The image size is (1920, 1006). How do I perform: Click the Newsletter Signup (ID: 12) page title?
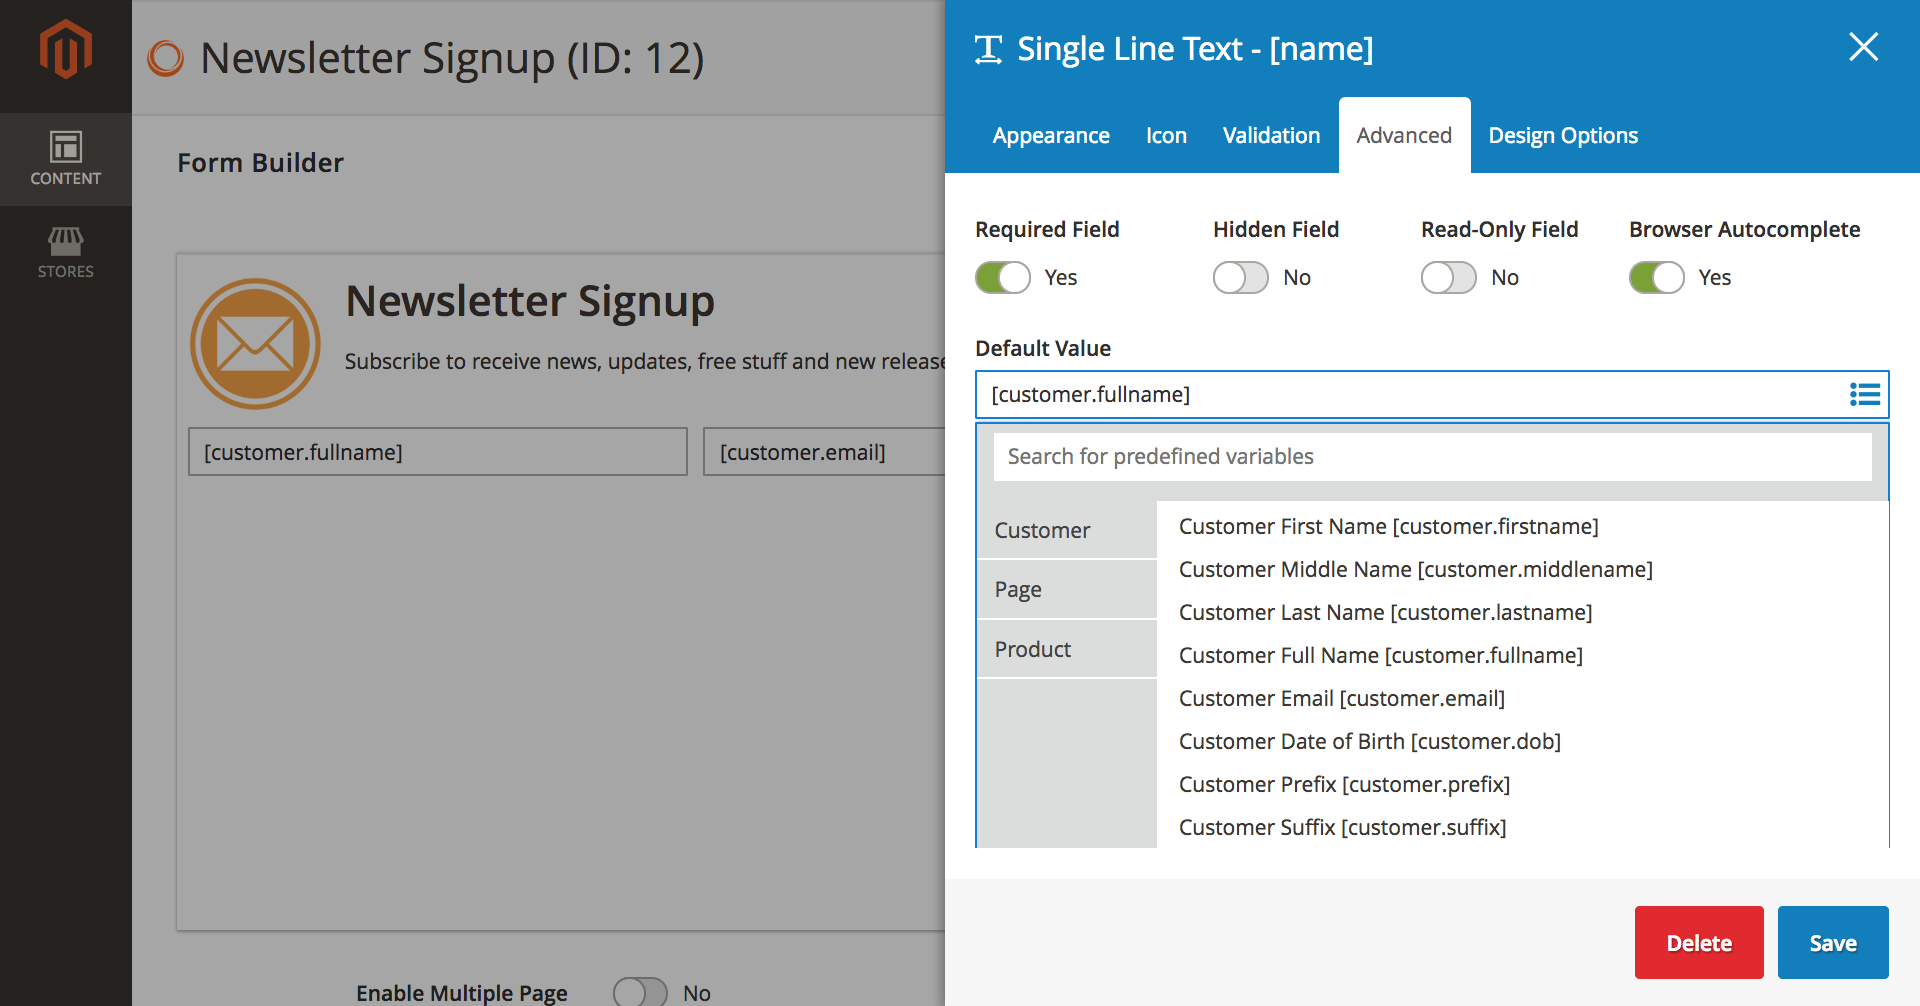tap(452, 58)
